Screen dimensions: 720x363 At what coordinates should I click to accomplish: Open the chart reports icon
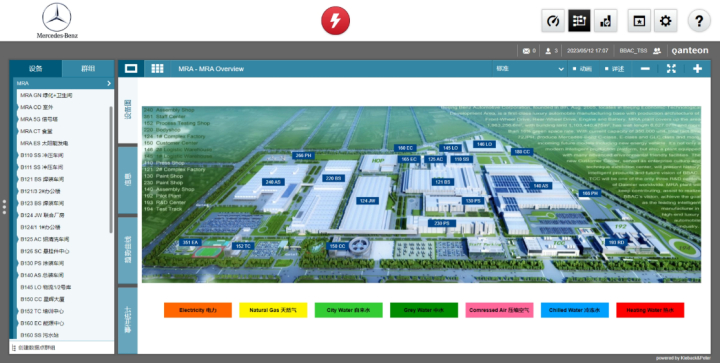606,21
